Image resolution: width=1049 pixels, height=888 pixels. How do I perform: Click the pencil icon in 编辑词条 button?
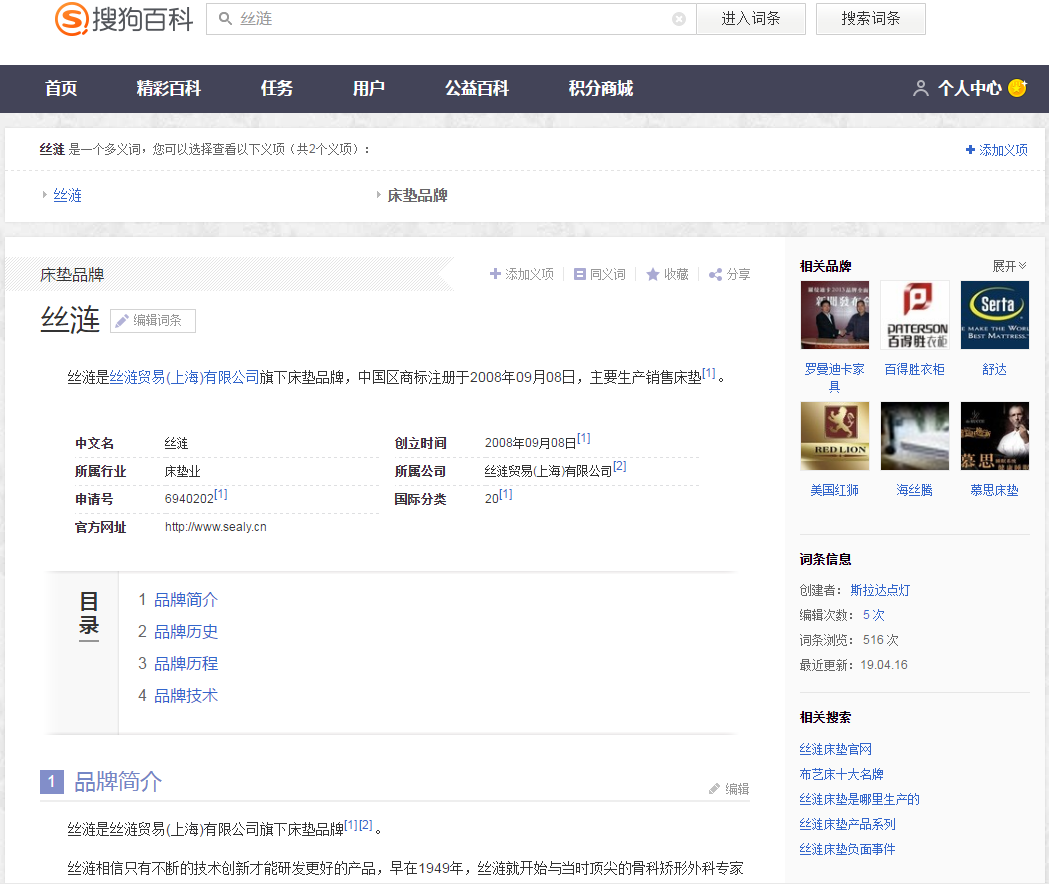[122, 321]
